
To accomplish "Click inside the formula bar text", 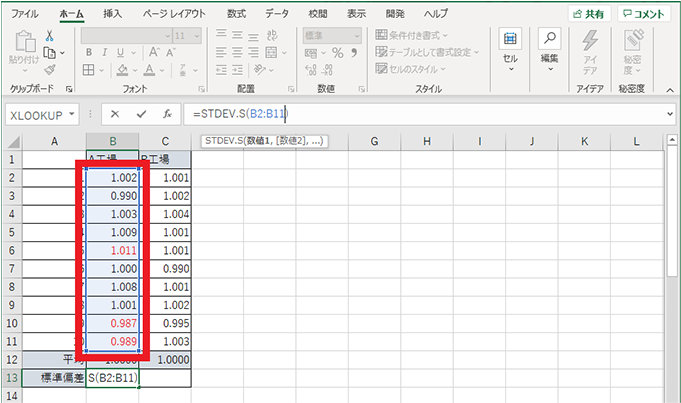I will [241, 114].
